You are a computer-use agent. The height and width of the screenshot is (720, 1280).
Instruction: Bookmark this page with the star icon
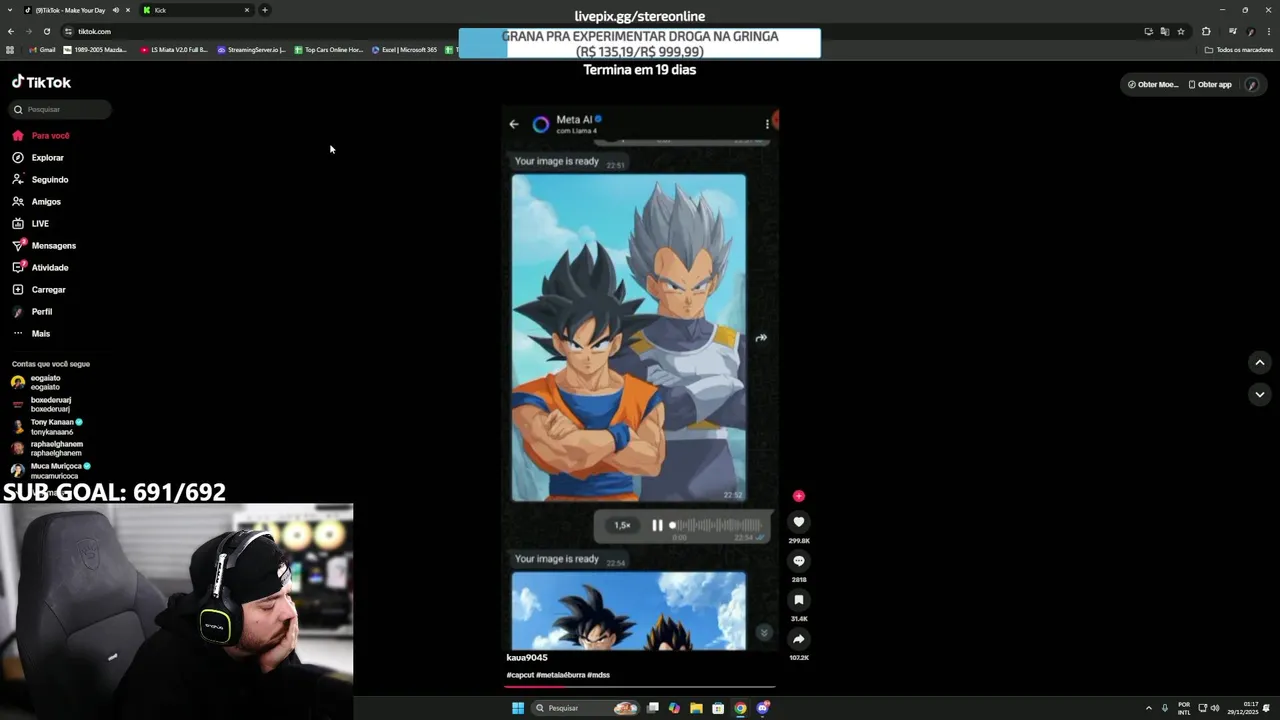tap(1181, 31)
